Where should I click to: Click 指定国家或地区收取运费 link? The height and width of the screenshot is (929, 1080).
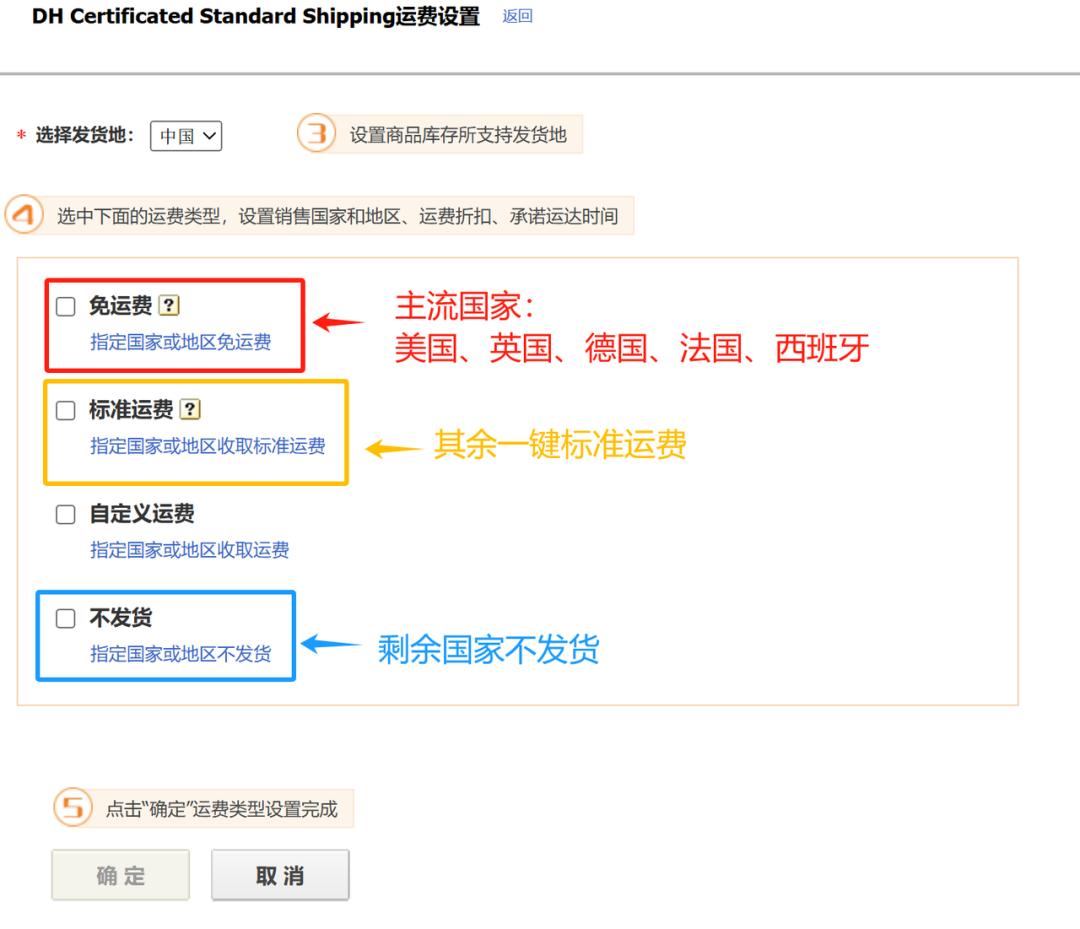coord(189,549)
